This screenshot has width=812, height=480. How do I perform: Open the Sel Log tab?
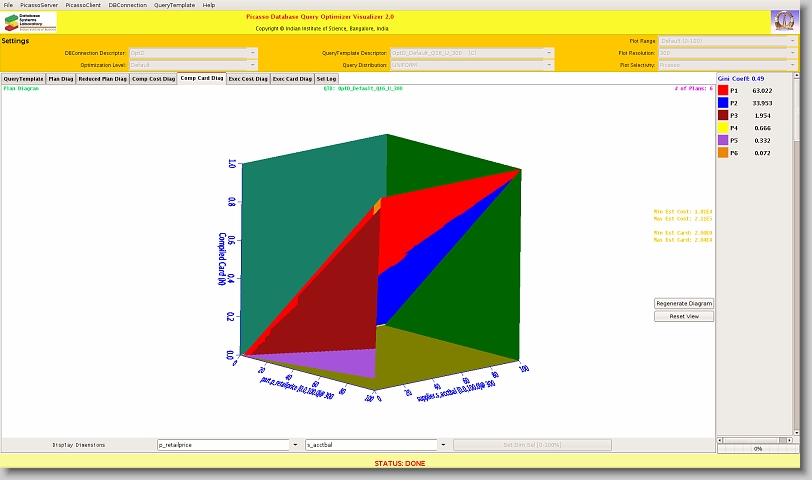326,78
